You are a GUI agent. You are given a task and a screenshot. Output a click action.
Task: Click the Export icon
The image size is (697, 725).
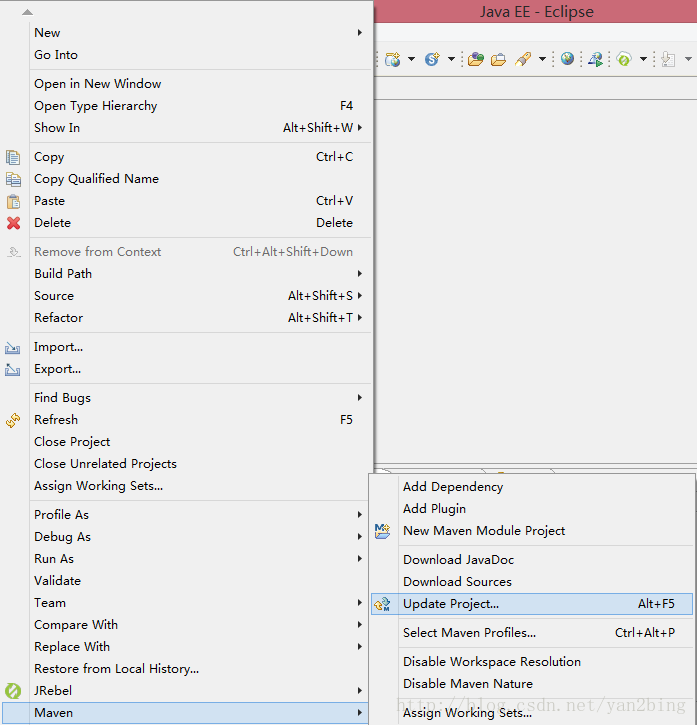[12, 369]
